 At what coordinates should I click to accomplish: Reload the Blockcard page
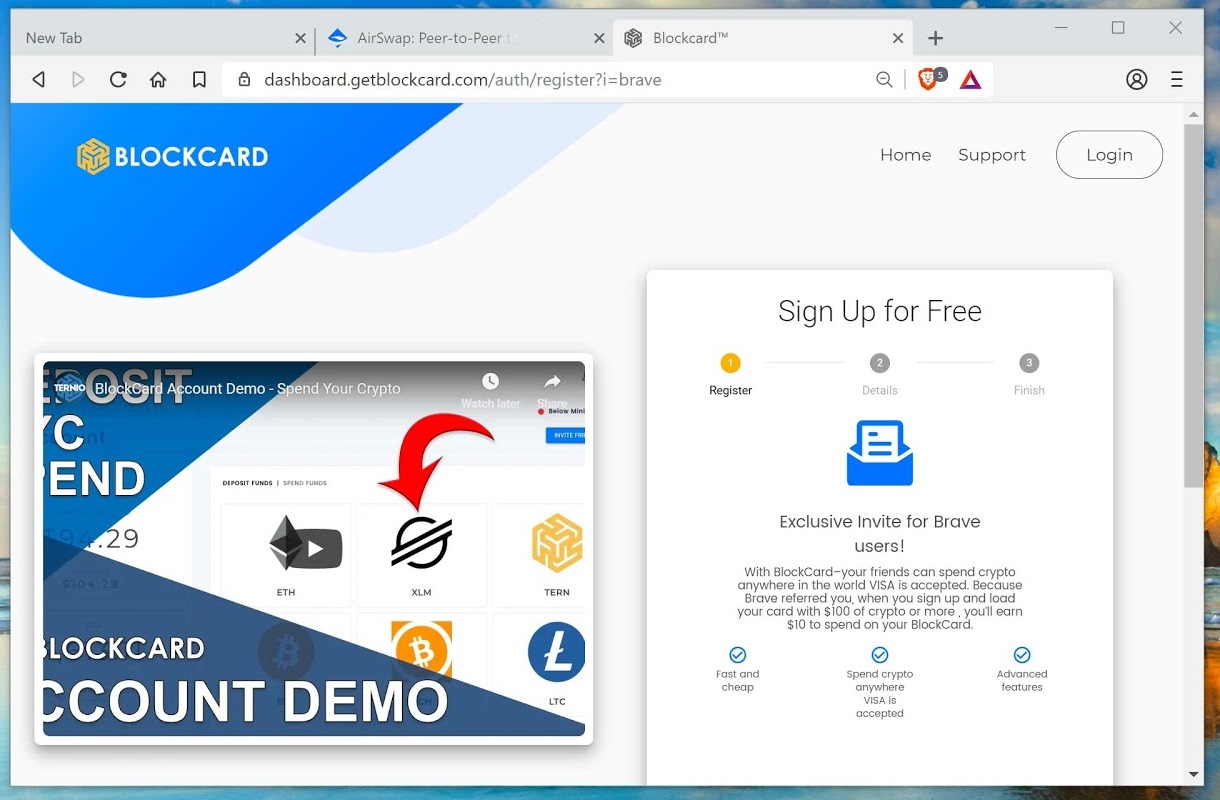tap(118, 80)
